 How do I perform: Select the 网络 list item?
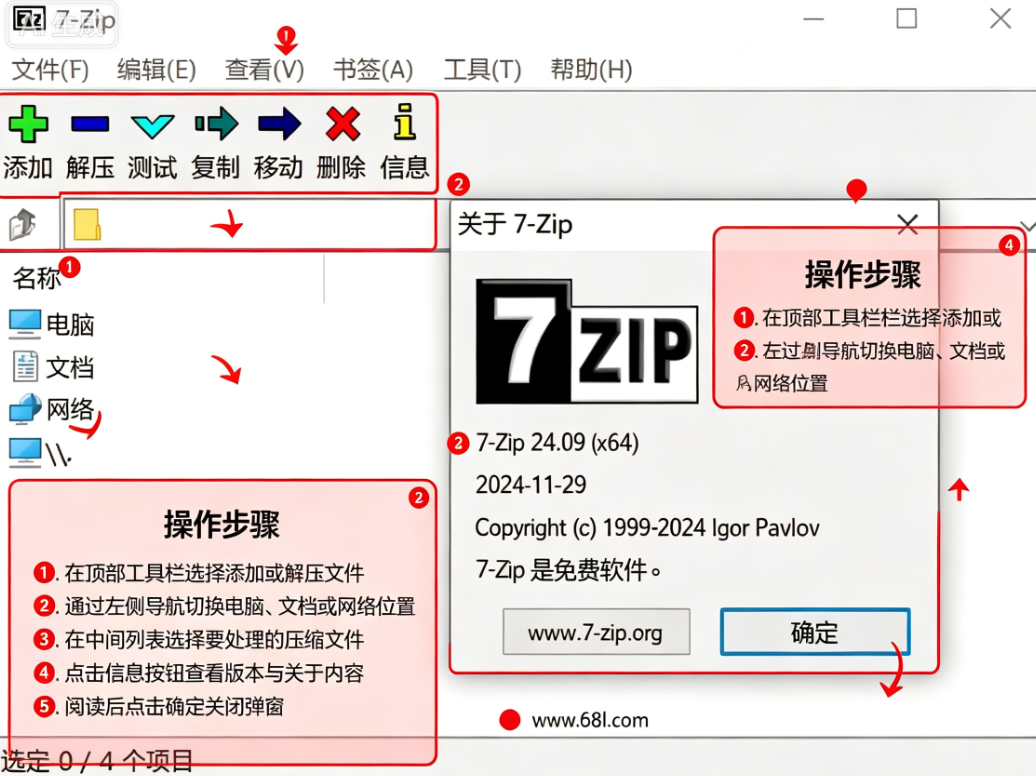52,409
